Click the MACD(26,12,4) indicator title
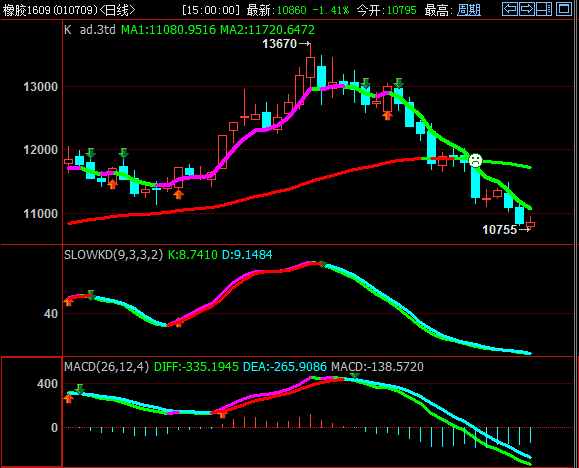This screenshot has width=579, height=468. (x=106, y=366)
